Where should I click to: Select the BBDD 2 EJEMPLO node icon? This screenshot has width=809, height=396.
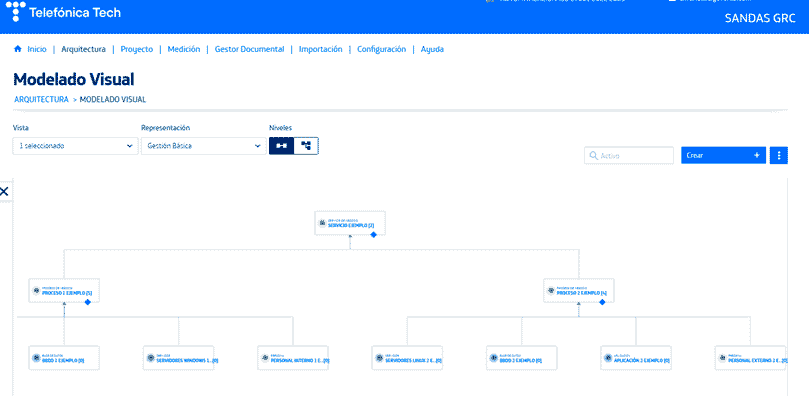(494, 358)
